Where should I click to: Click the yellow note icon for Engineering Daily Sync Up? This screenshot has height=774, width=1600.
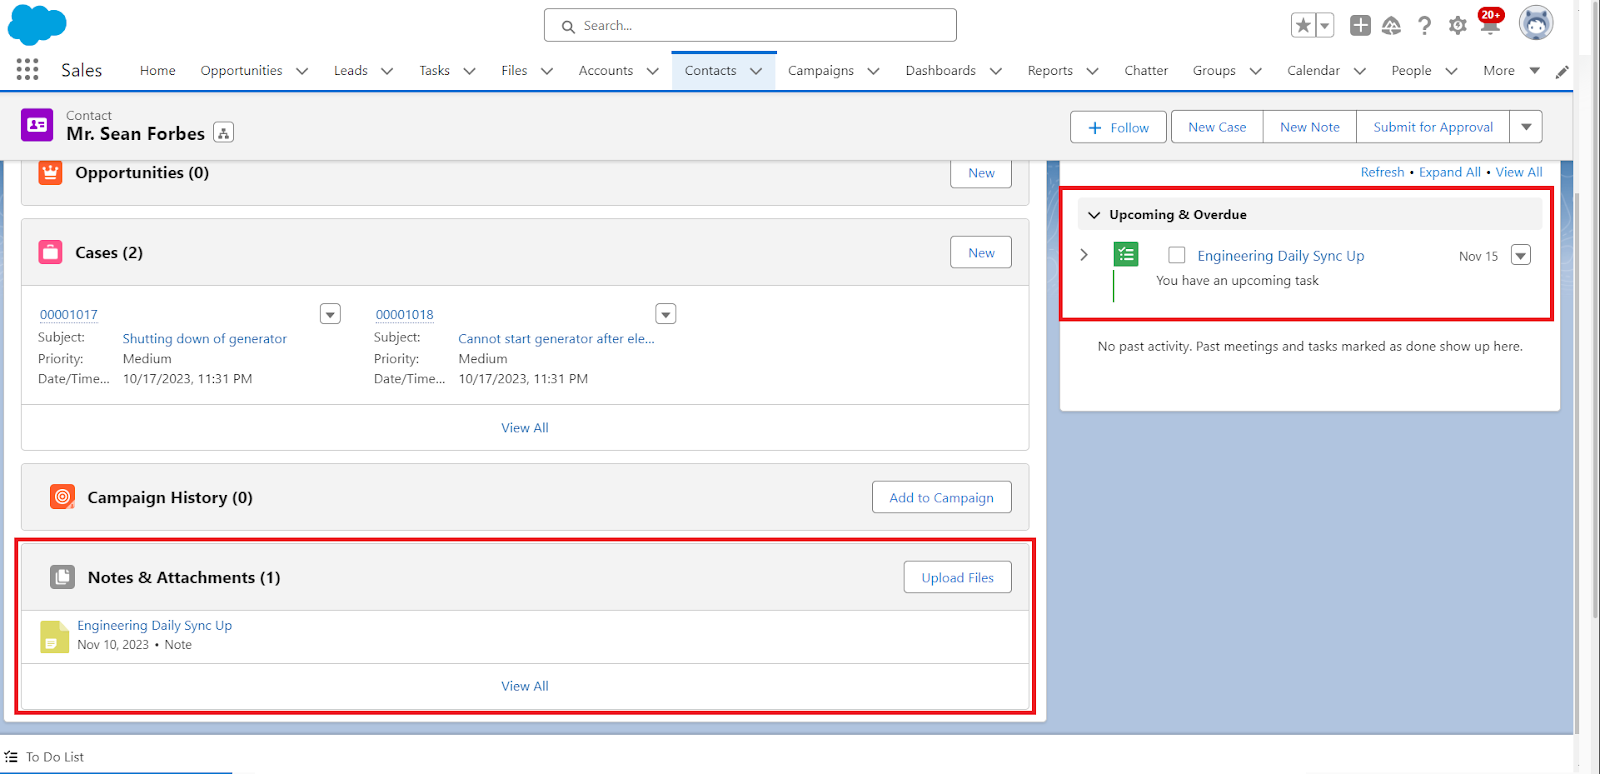coord(54,636)
